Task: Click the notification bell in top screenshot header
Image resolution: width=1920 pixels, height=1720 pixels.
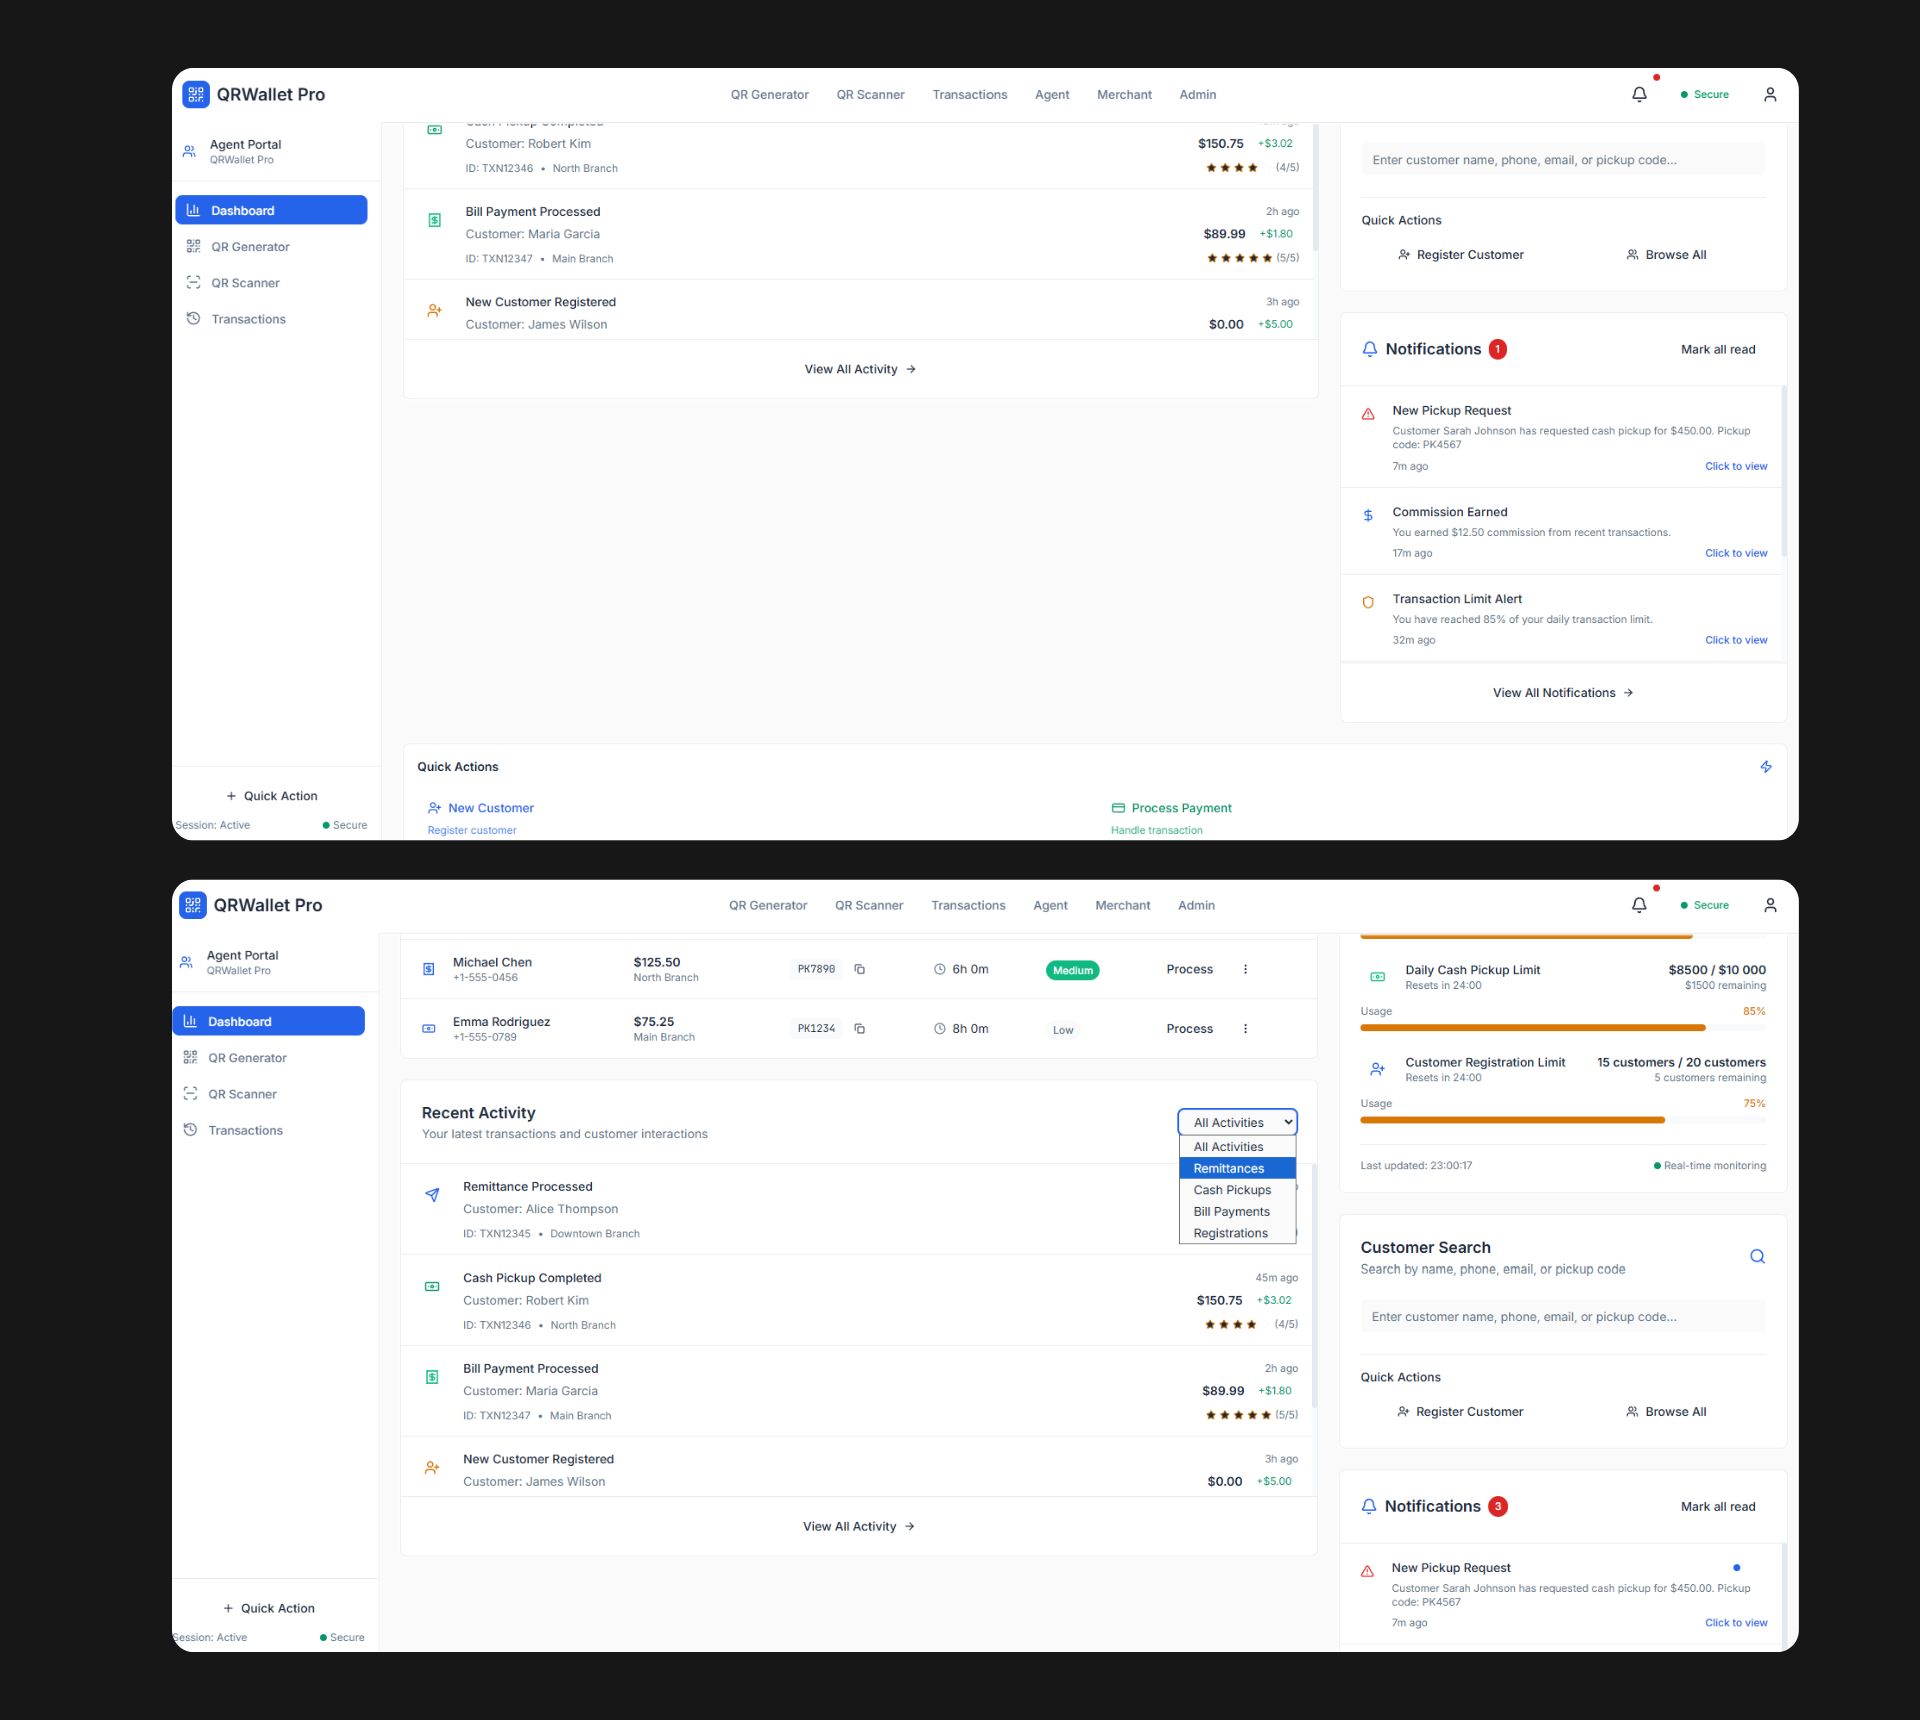Action: click(x=1639, y=94)
